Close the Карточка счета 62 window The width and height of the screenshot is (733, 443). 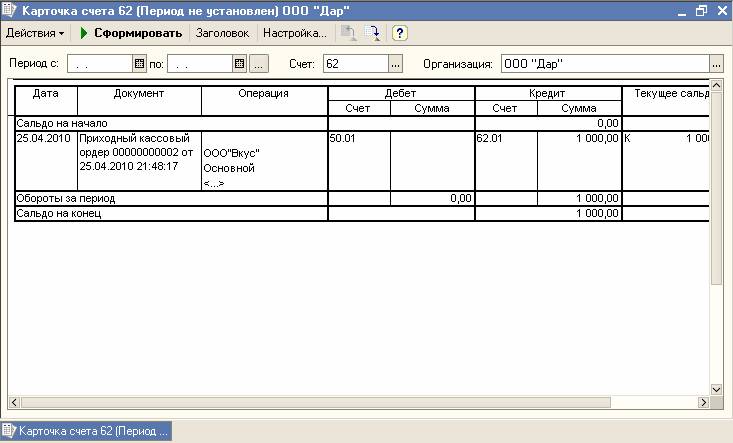pos(722,11)
